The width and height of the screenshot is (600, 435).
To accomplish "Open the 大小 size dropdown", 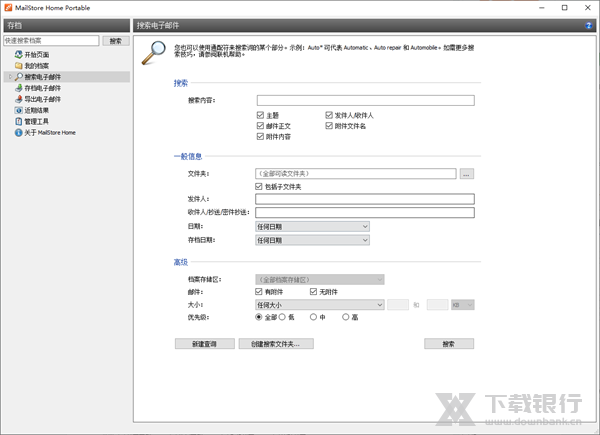I will (320, 305).
